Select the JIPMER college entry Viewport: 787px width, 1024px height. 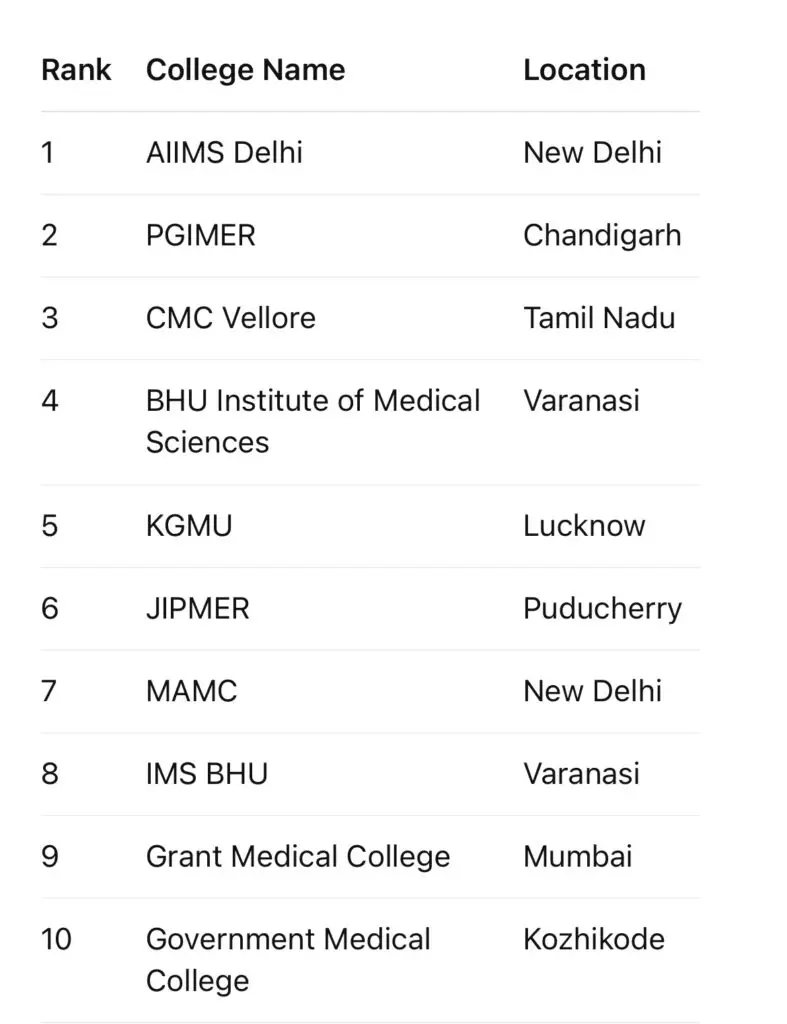point(197,609)
